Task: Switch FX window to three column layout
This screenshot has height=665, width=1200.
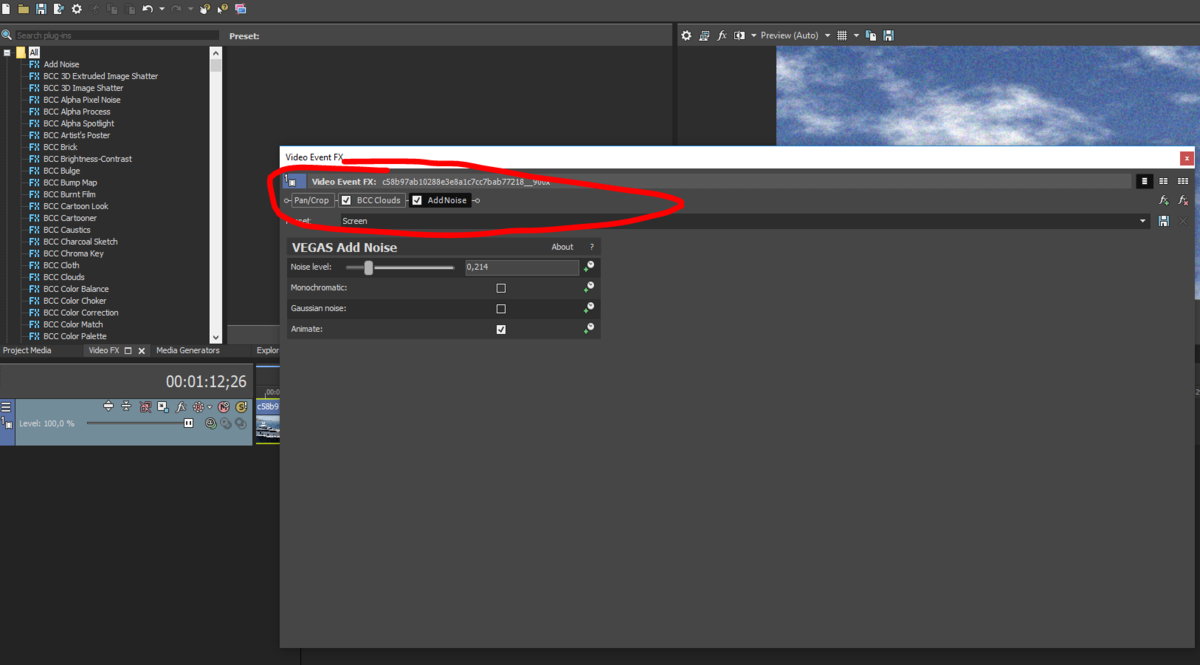Action: tap(1183, 181)
